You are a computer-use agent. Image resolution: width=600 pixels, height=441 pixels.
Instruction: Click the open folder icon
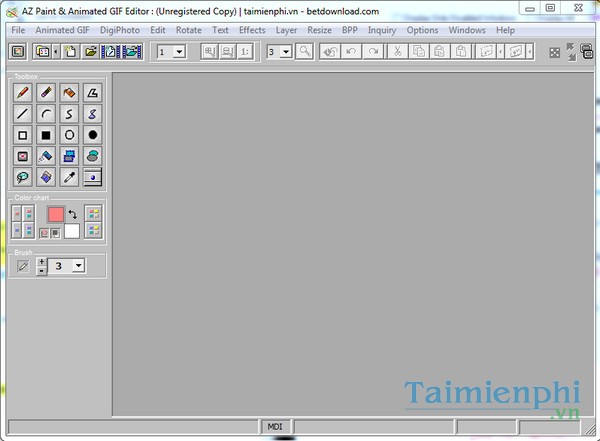[90, 51]
